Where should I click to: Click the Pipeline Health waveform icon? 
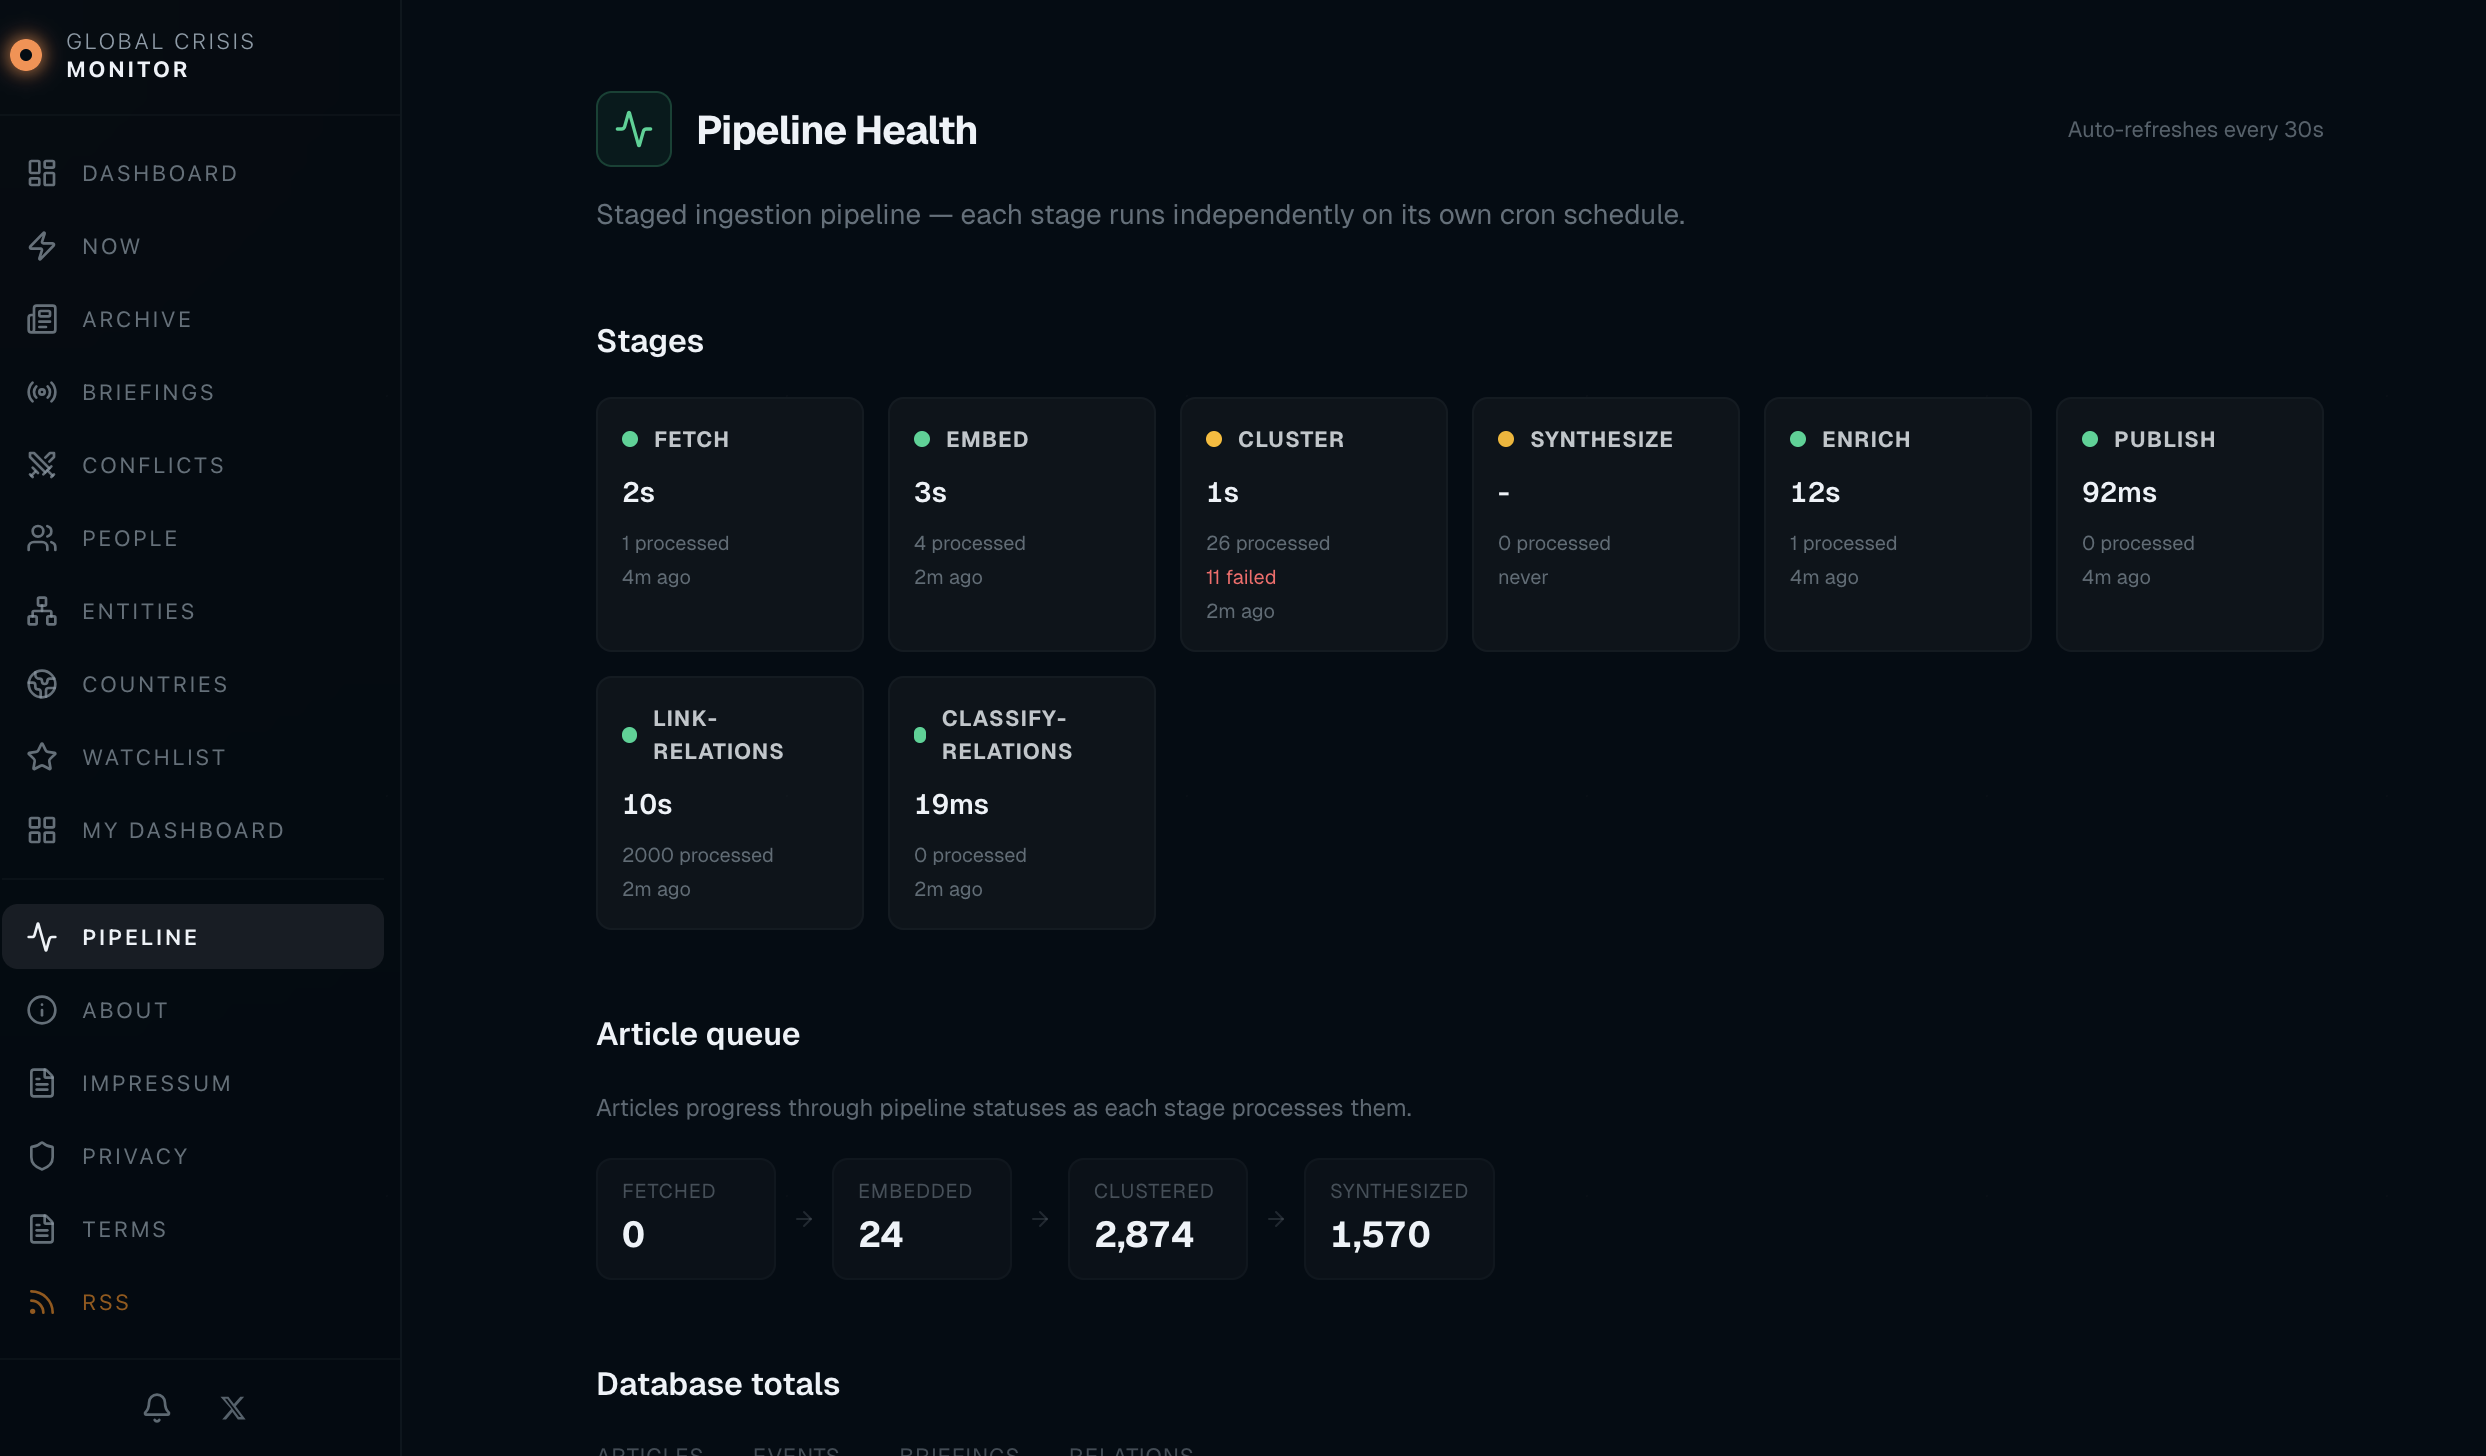click(633, 128)
